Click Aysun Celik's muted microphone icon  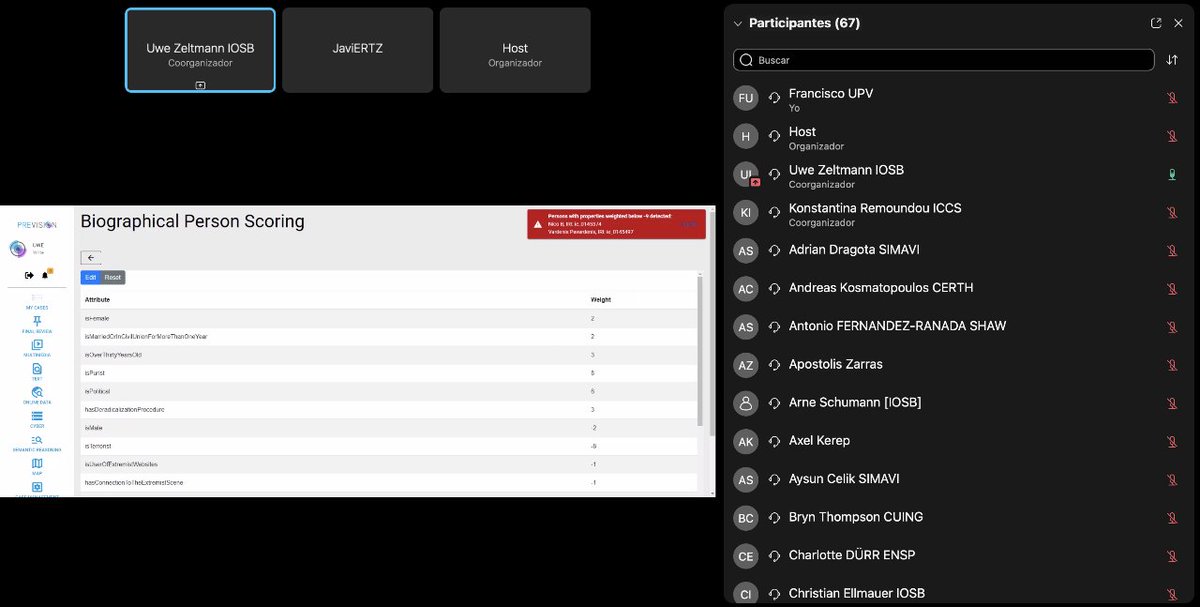1172,480
